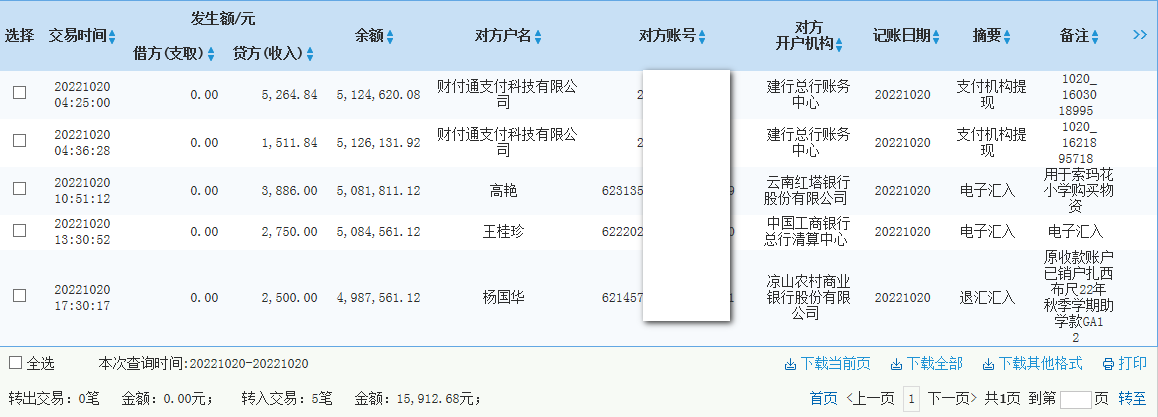1158x417 pixels.
Task: Click amount 5,264.84 in credit column
Action: point(290,94)
